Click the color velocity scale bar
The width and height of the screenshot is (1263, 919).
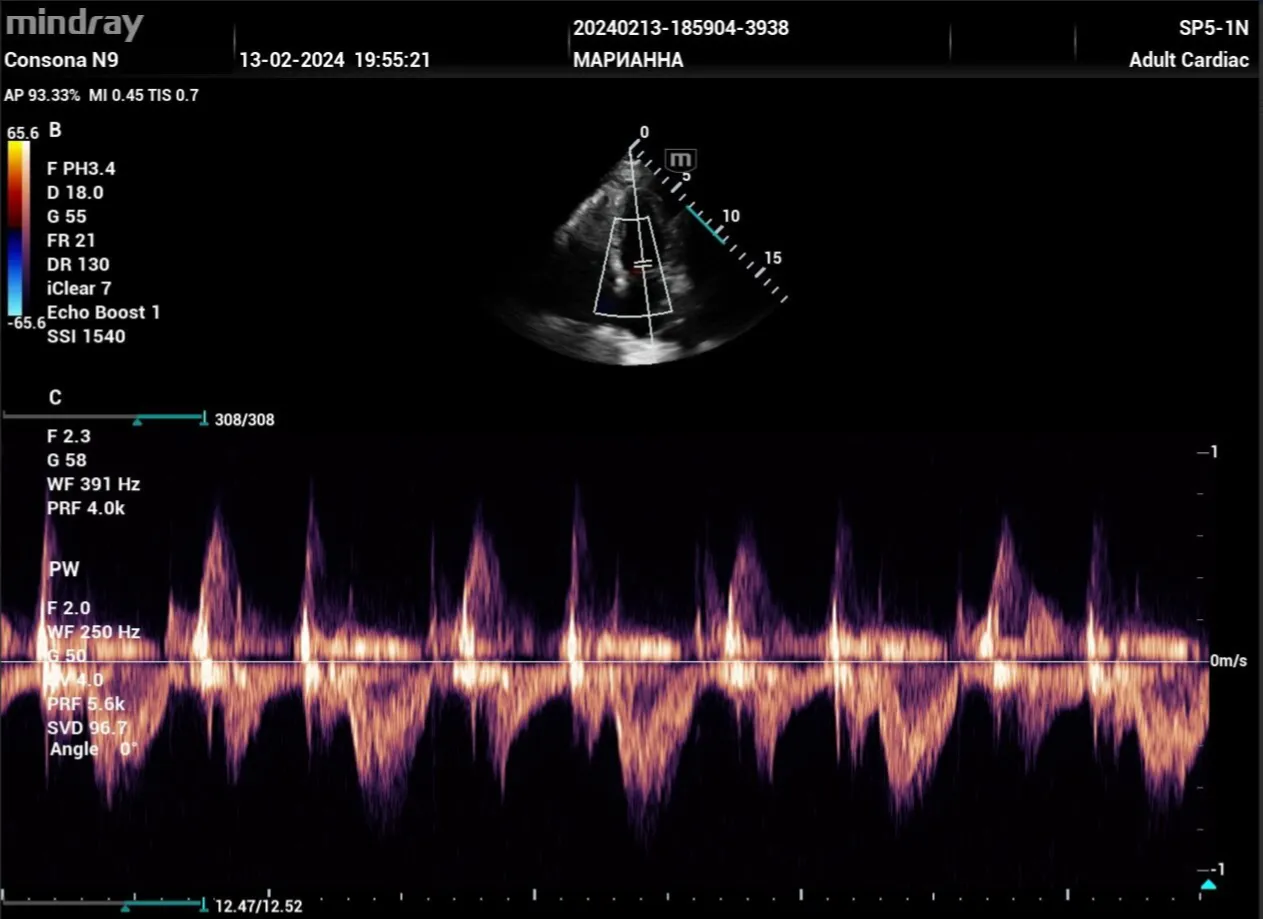18,228
